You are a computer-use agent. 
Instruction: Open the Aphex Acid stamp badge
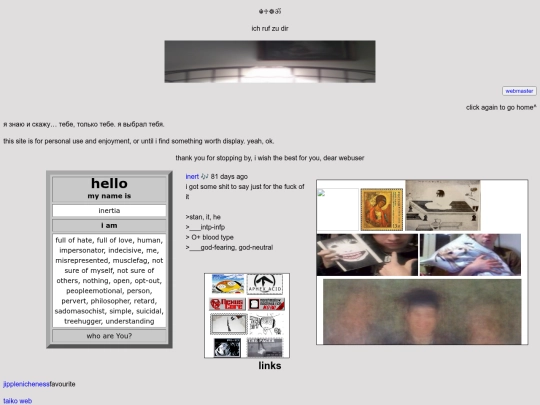[265, 284]
